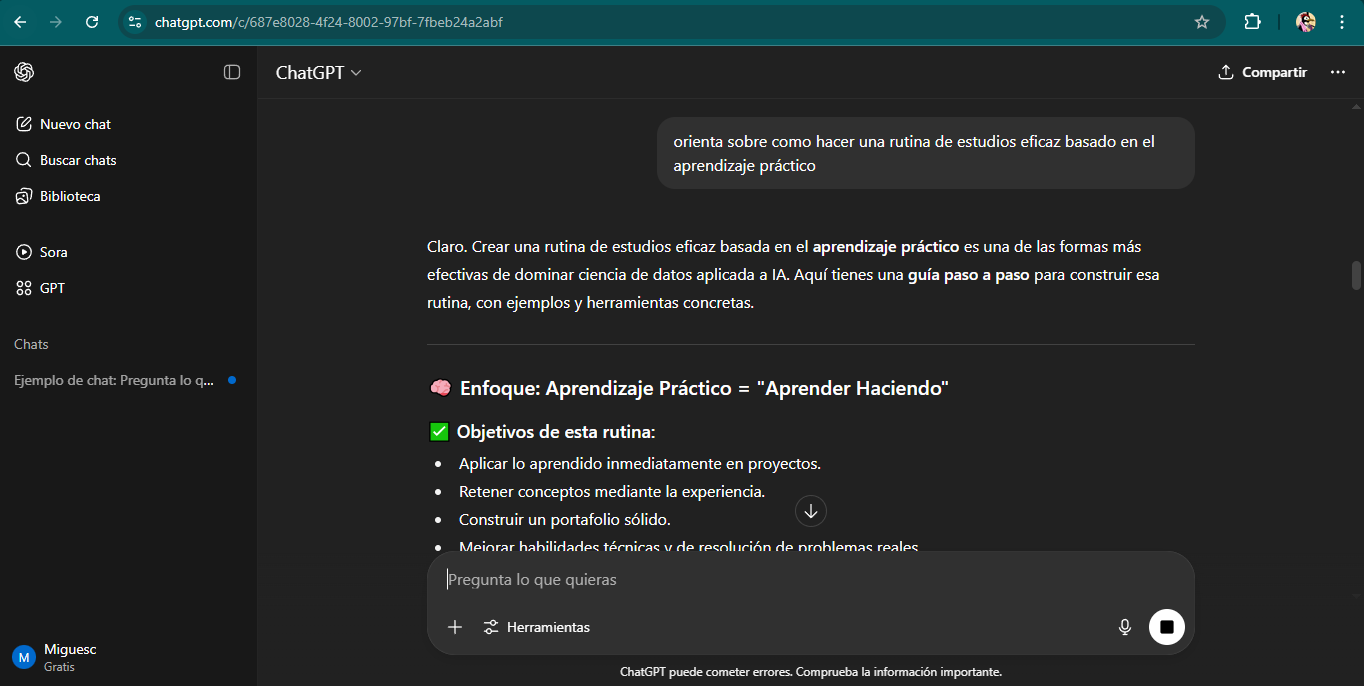The width and height of the screenshot is (1364, 686).
Task: Open the browser extensions puzzle icon
Action: 1252,22
